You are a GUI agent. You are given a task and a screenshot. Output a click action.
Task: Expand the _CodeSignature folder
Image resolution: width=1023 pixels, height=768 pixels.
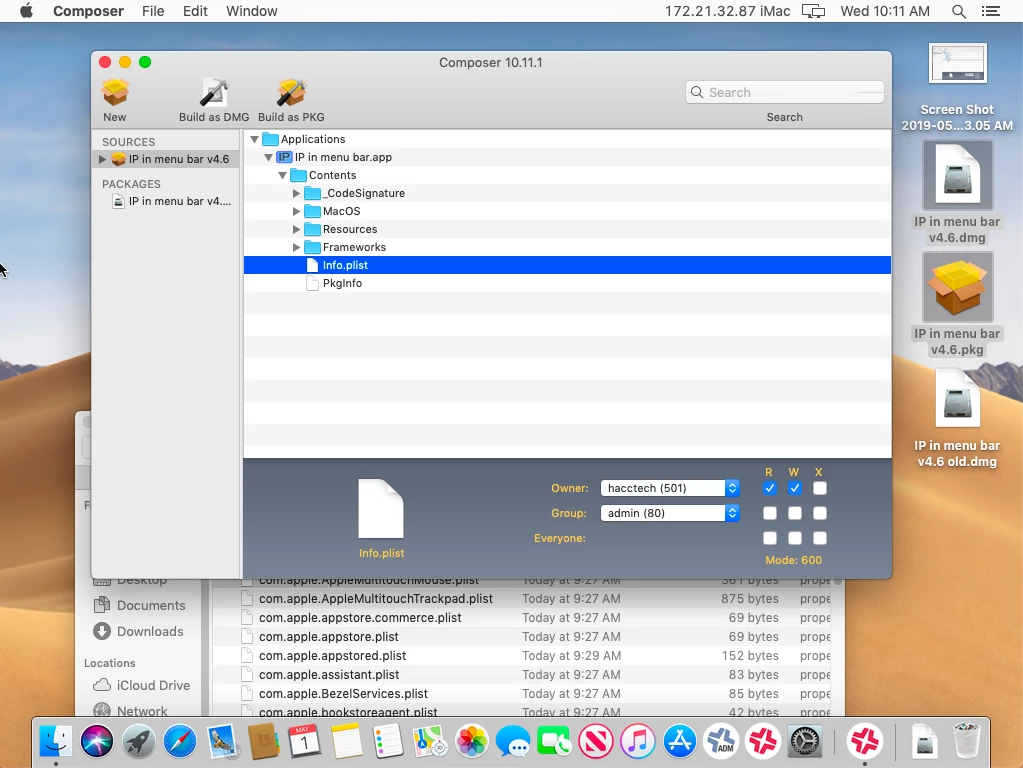296,193
